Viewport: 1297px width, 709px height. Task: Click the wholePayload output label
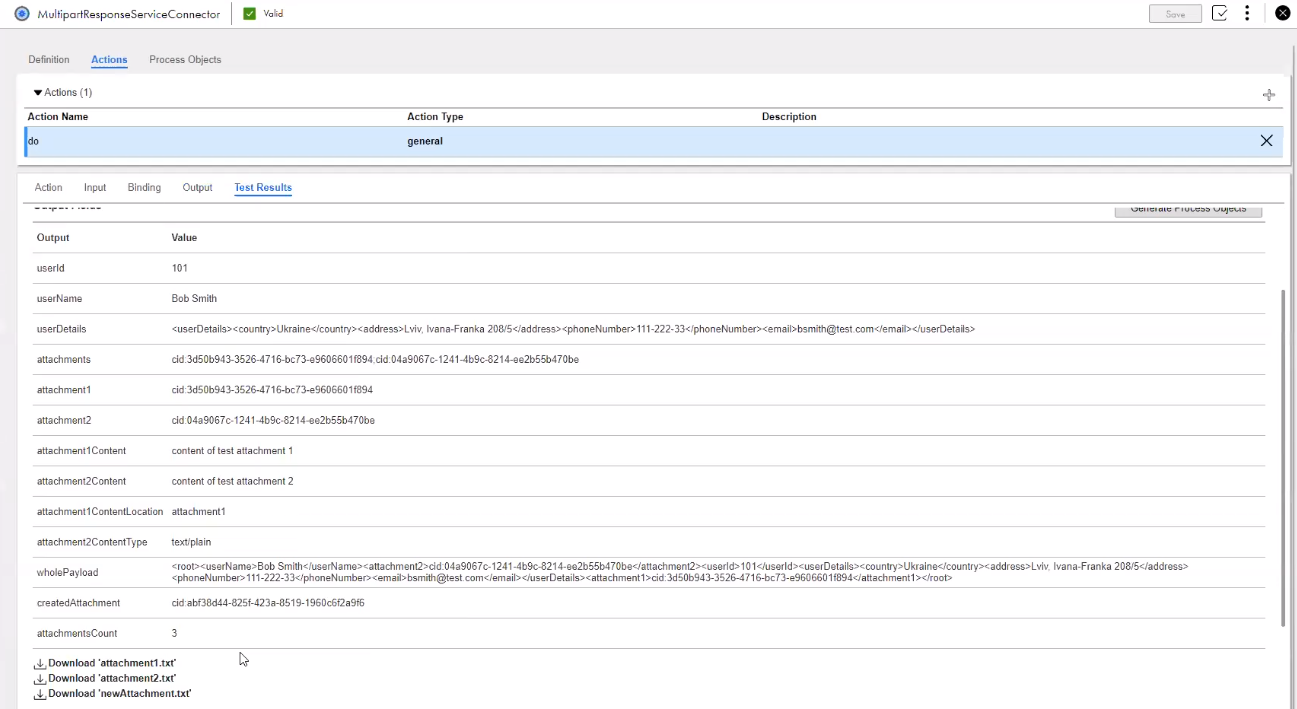[68, 573]
